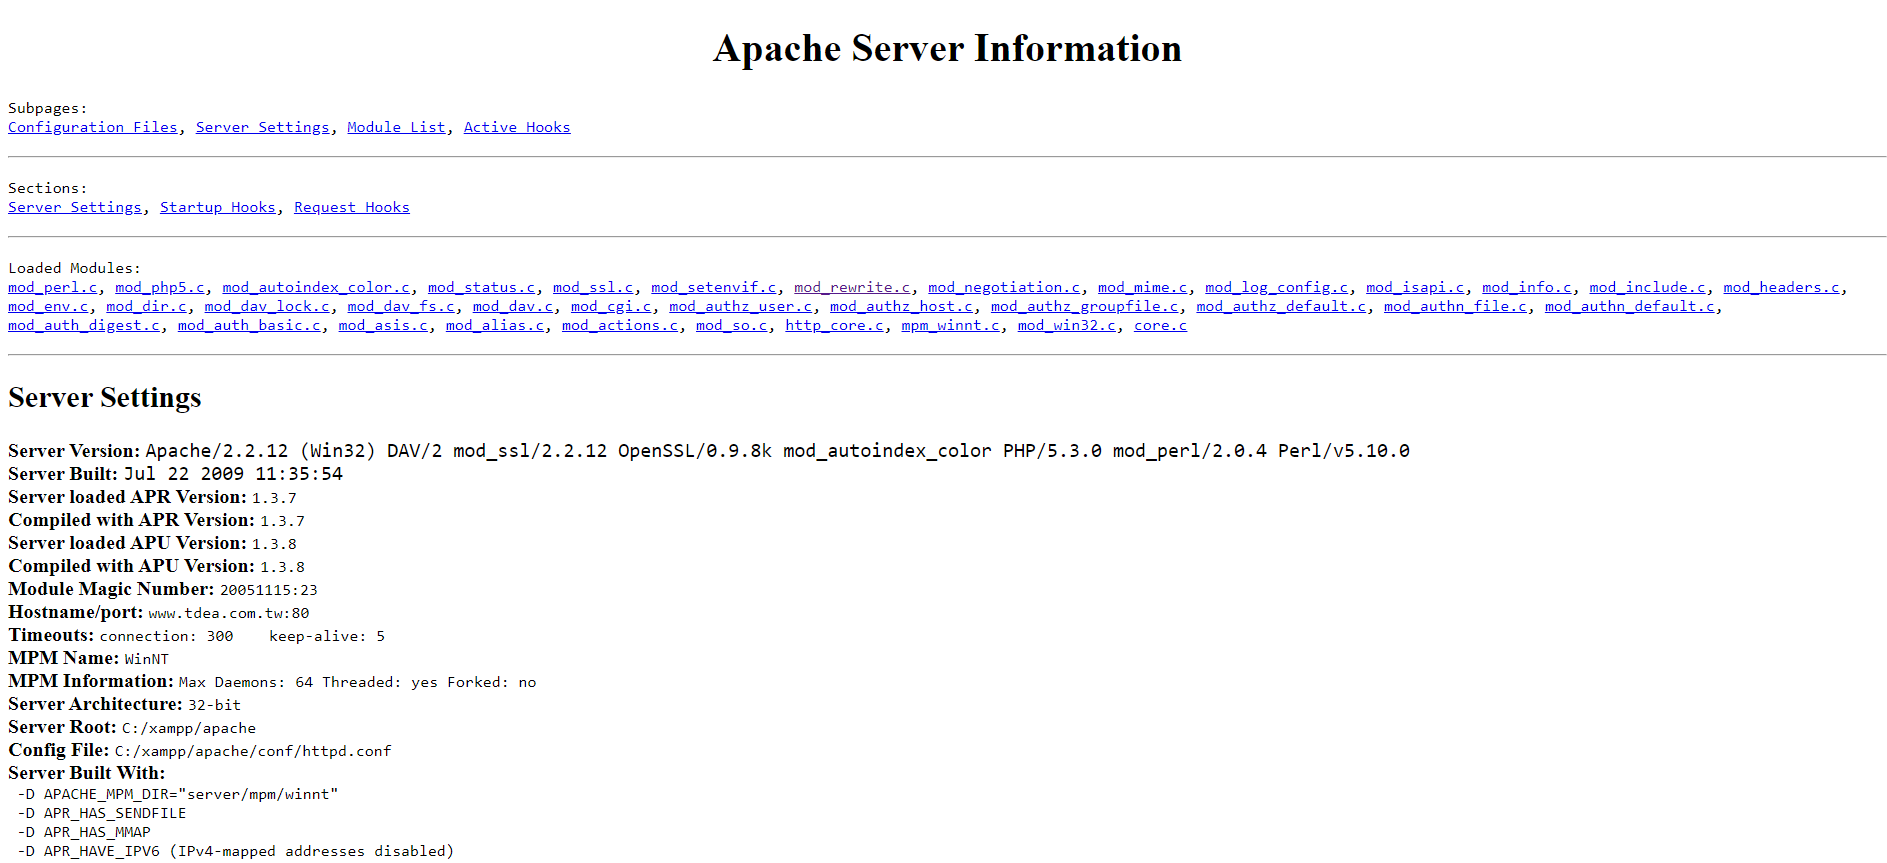Click Server Root value C:/xampp/apache
The height and width of the screenshot is (863, 1887).
point(189,728)
